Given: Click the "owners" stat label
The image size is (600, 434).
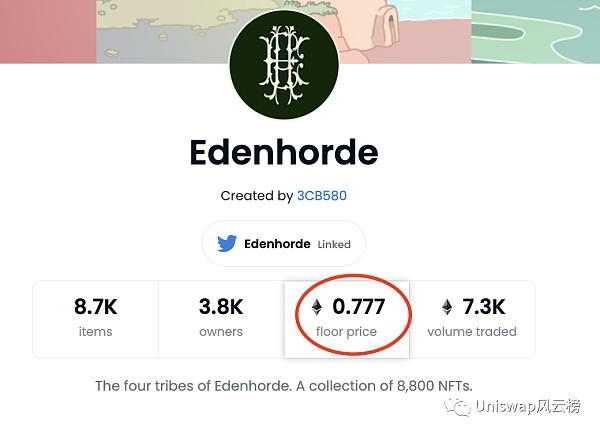Looking at the screenshot, I should click(x=221, y=331).
